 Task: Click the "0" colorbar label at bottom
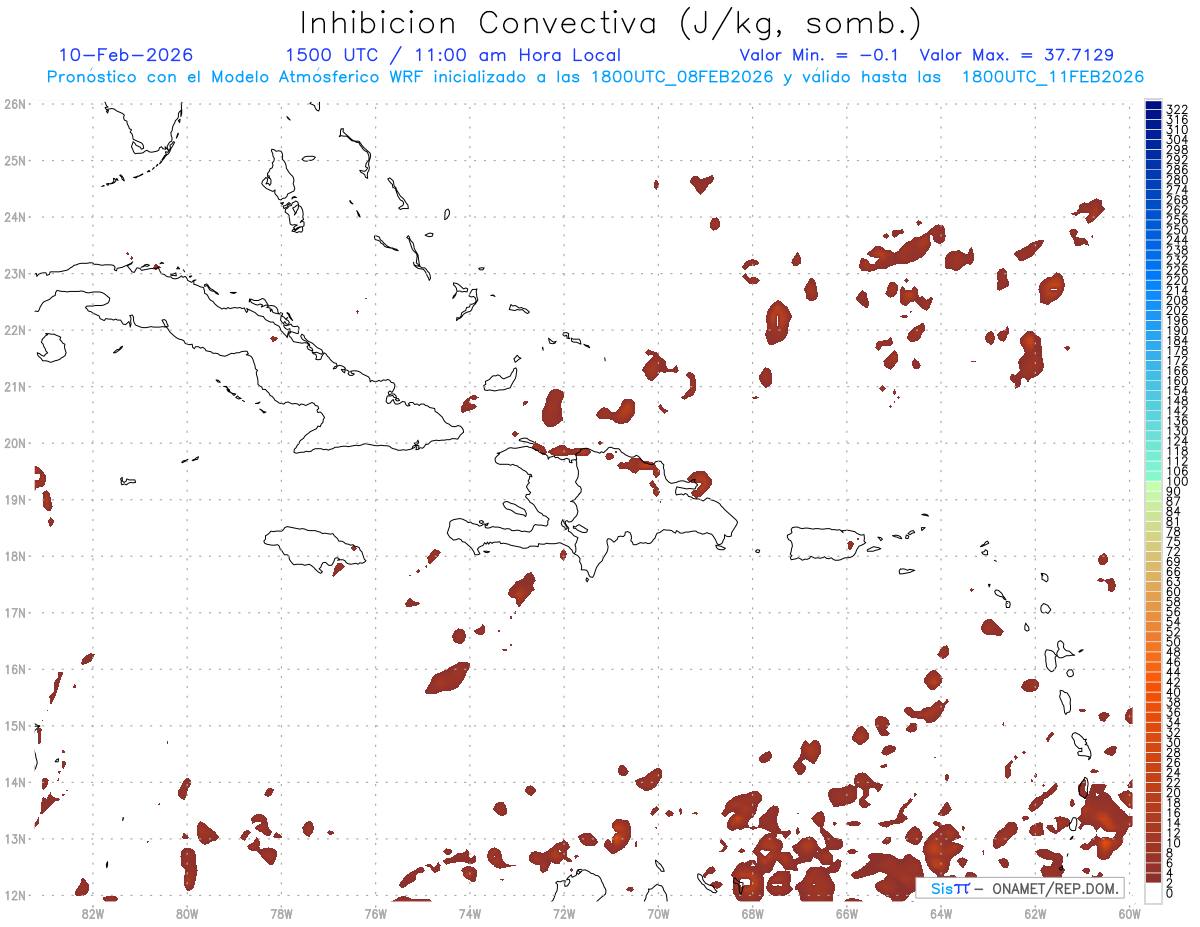(1170, 893)
